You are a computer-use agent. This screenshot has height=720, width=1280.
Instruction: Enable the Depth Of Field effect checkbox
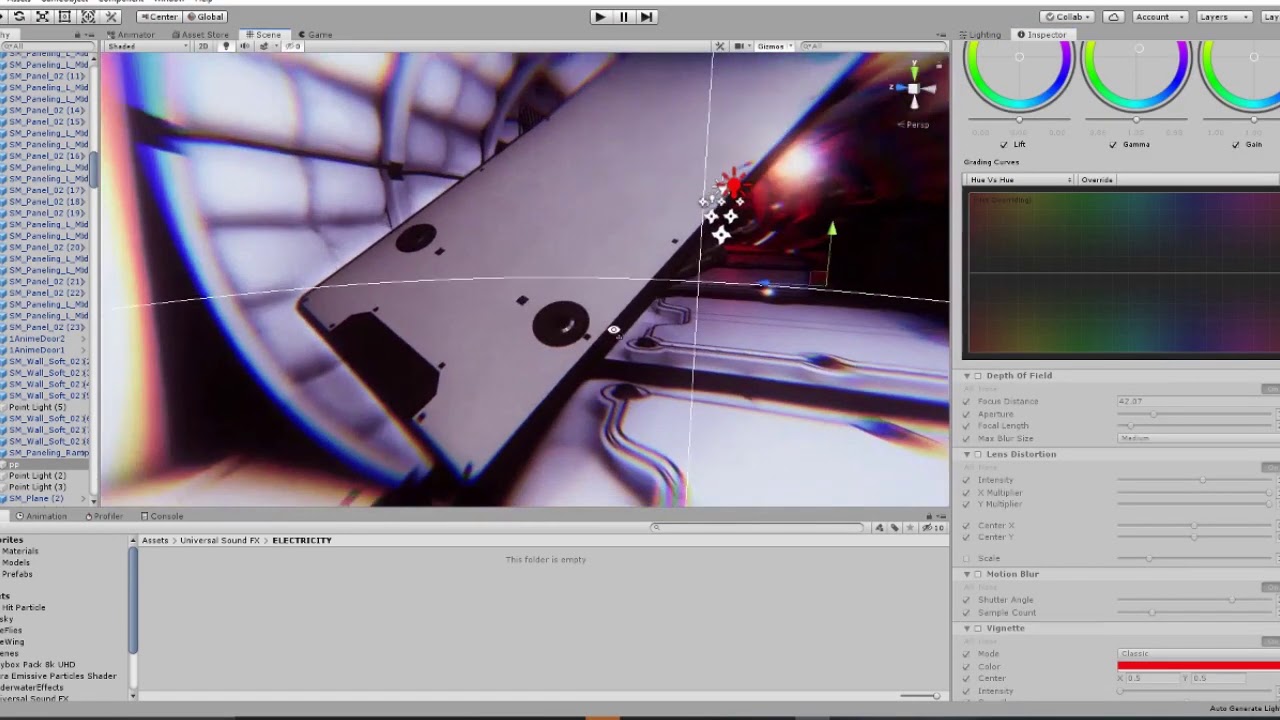pos(978,376)
